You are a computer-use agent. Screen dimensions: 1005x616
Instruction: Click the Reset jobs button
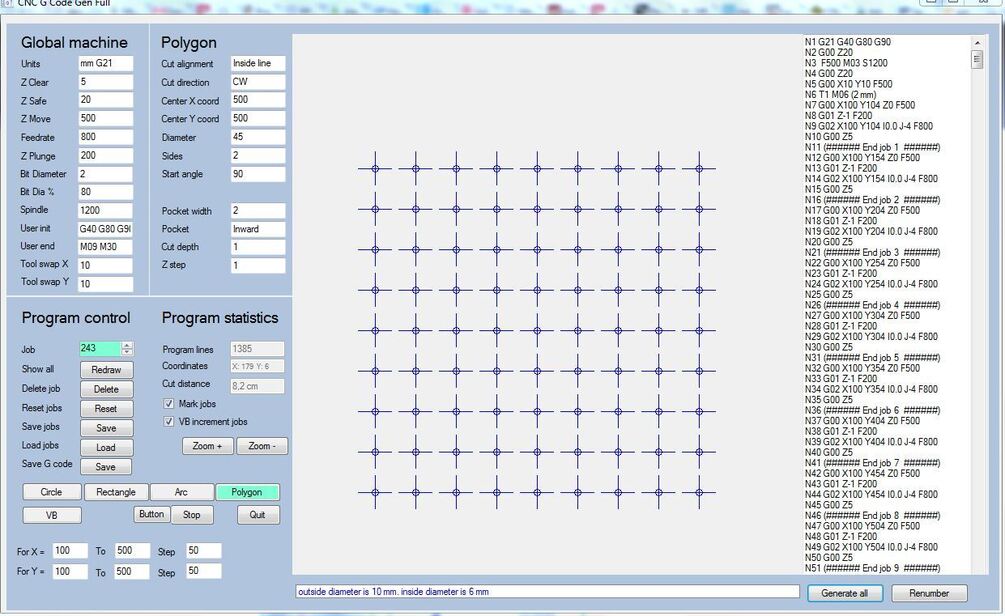click(106, 408)
